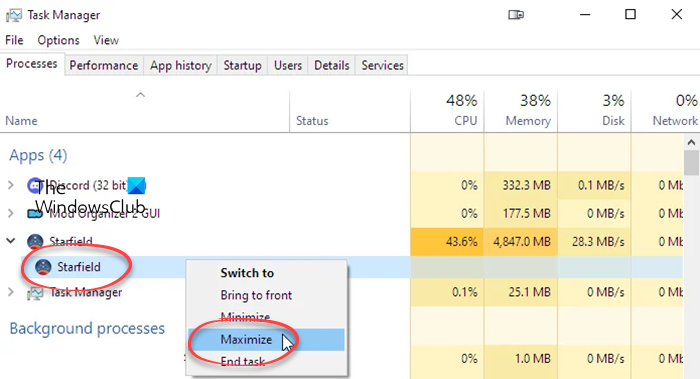This screenshot has height=379, width=700.
Task: Click the Task Manager title bar icon
Action: (13, 15)
